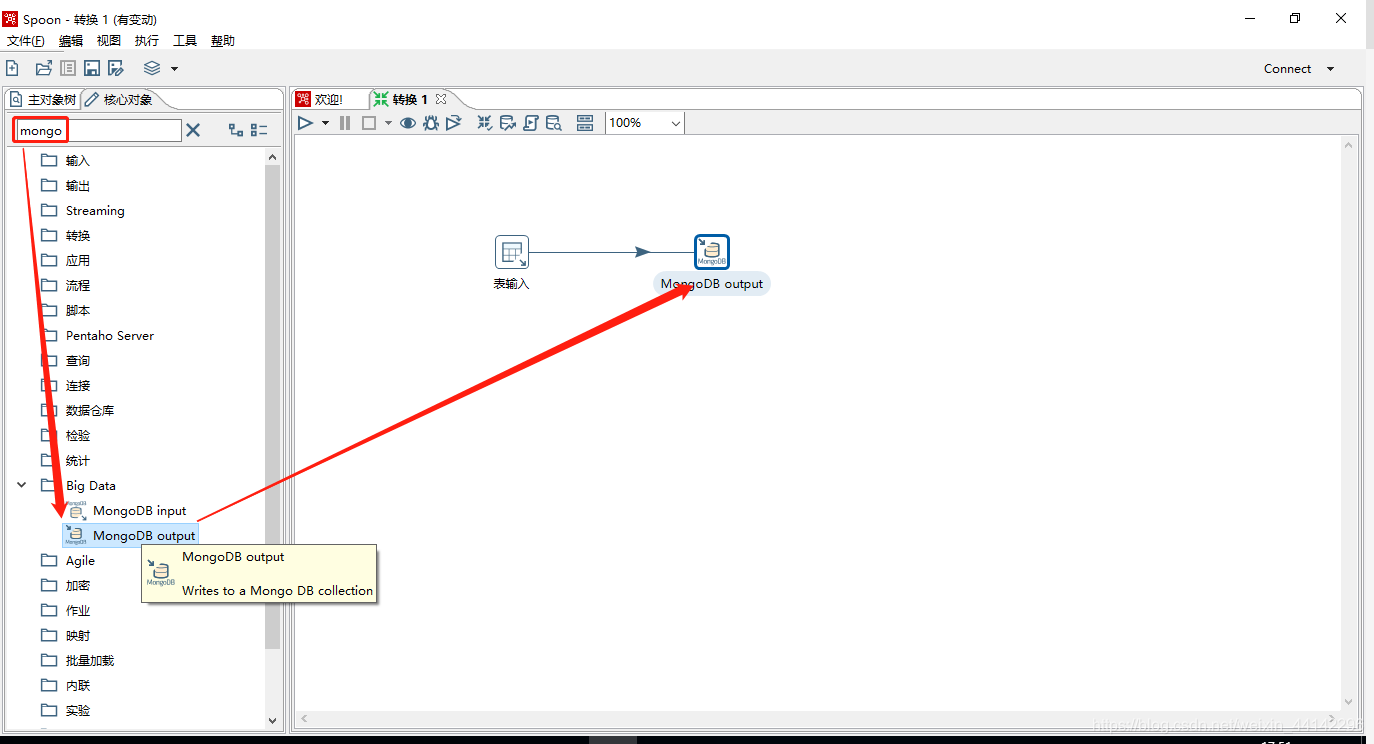Click the tree panel scroll up arrow
Image resolution: width=1374 pixels, height=744 pixels.
coord(272,157)
